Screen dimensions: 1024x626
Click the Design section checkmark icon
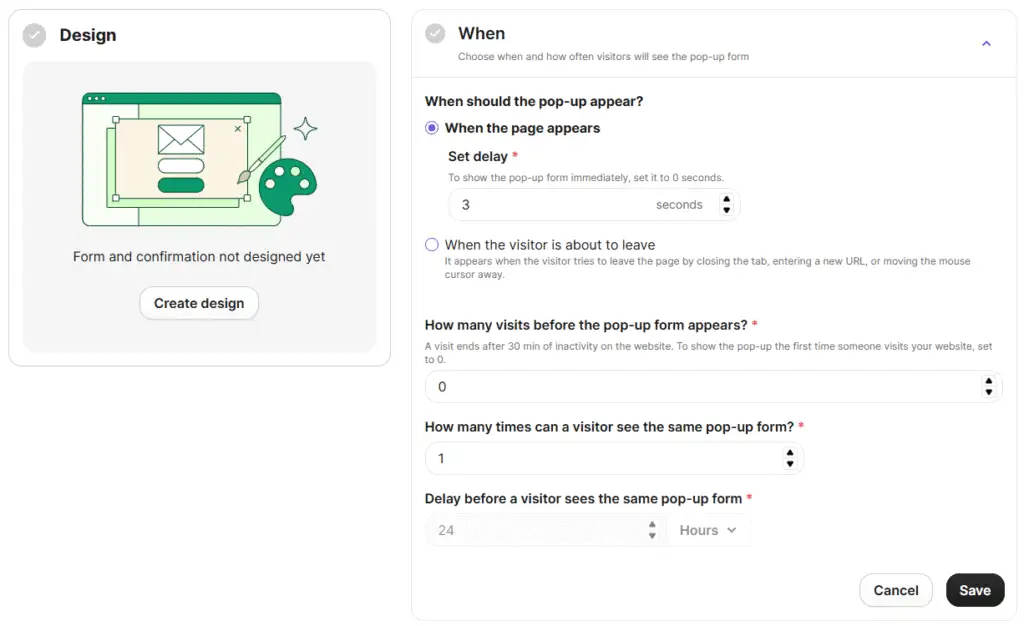click(x=33, y=34)
